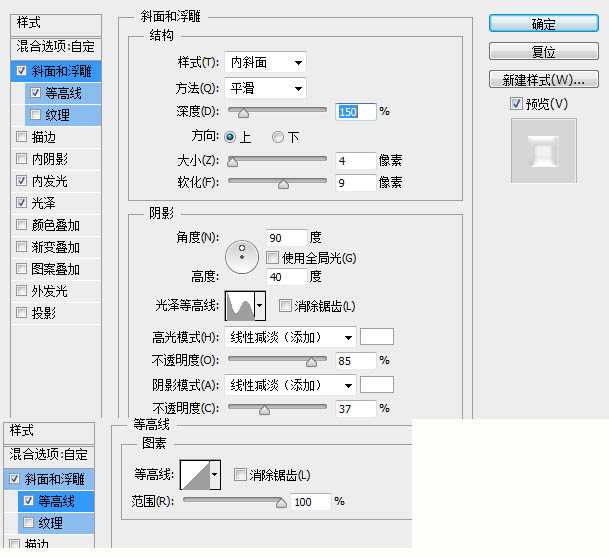Select the 下 direction radio button
This screenshot has width=609, height=557.
click(278, 137)
